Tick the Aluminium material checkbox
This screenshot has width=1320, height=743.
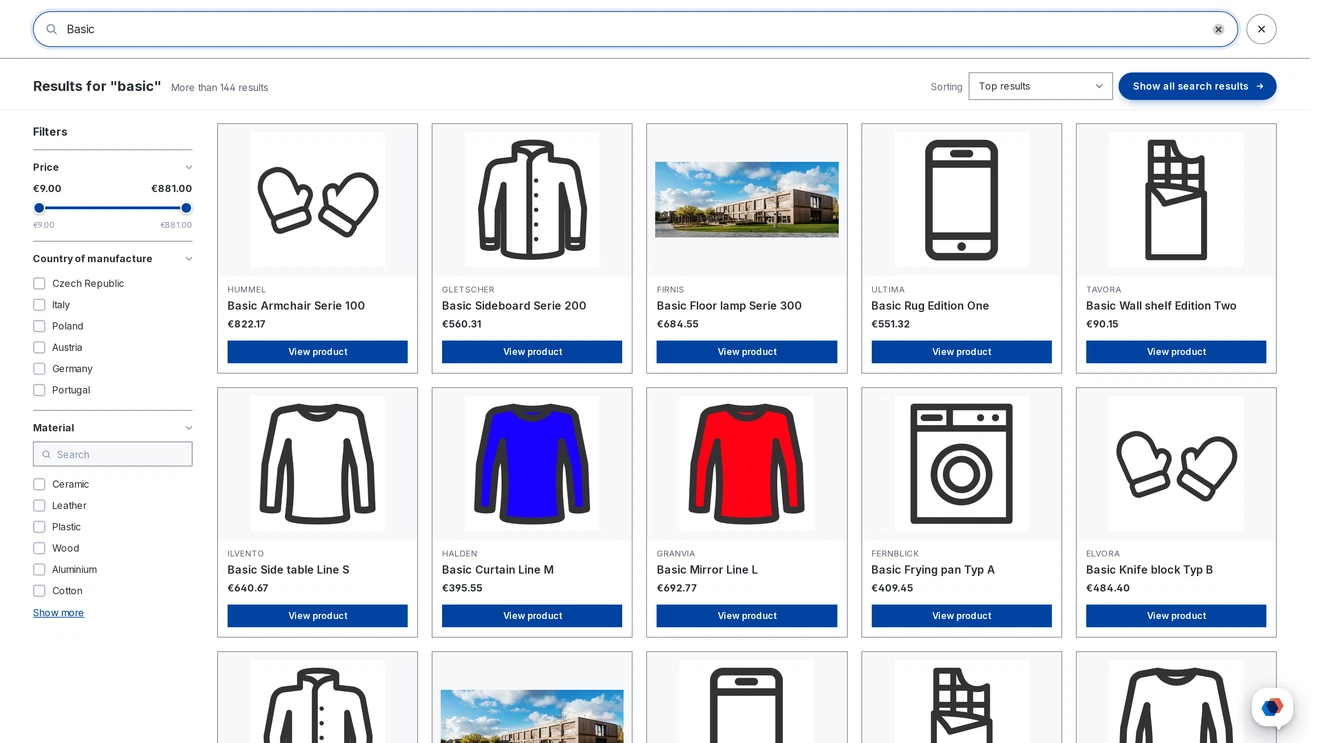point(39,570)
